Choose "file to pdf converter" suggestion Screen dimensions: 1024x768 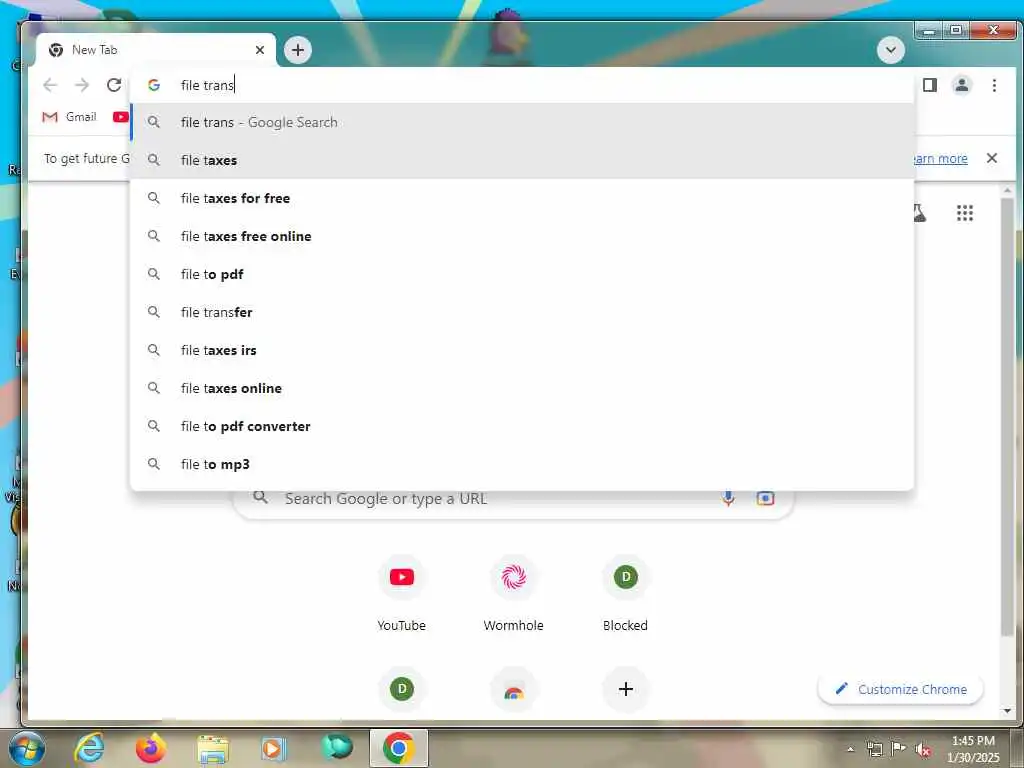point(522,426)
